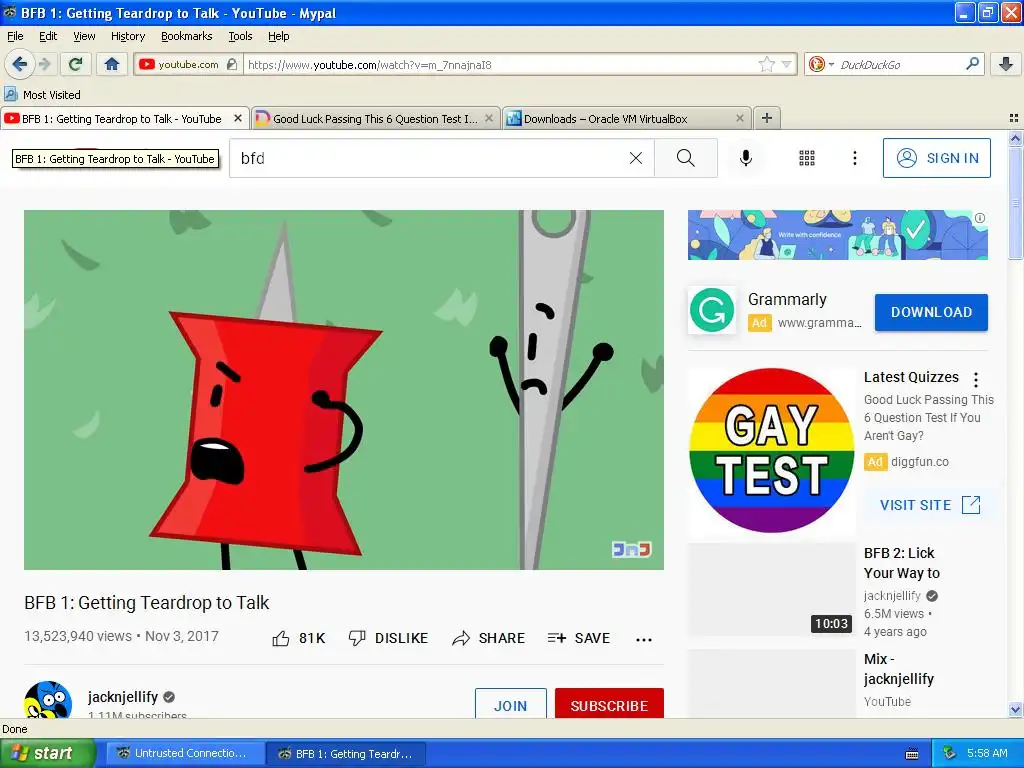
Task: Open the browser Home page
Action: pos(112,64)
